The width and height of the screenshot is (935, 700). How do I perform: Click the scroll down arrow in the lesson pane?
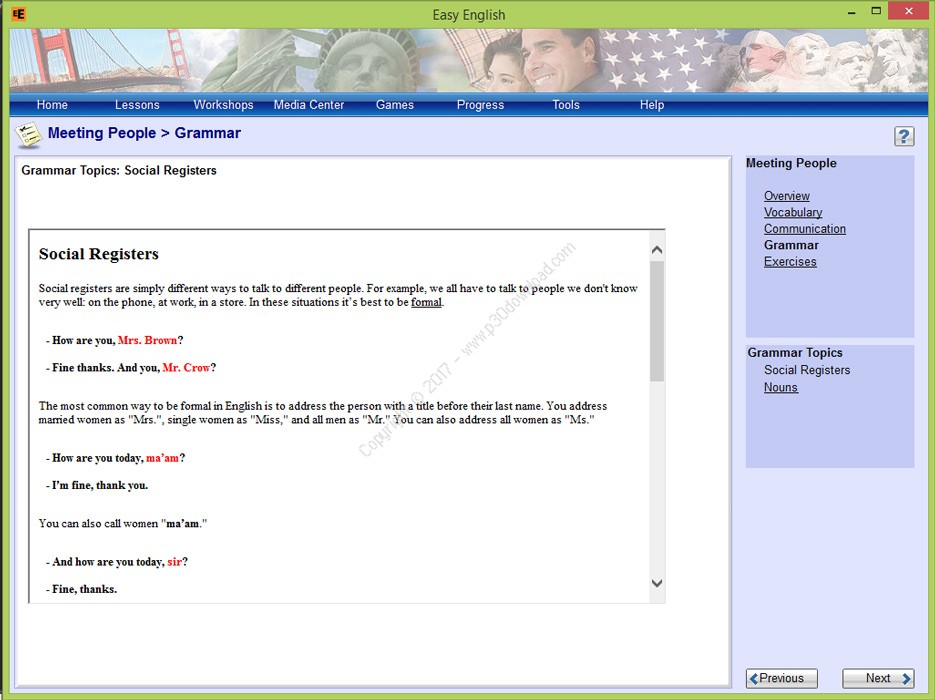[656, 583]
